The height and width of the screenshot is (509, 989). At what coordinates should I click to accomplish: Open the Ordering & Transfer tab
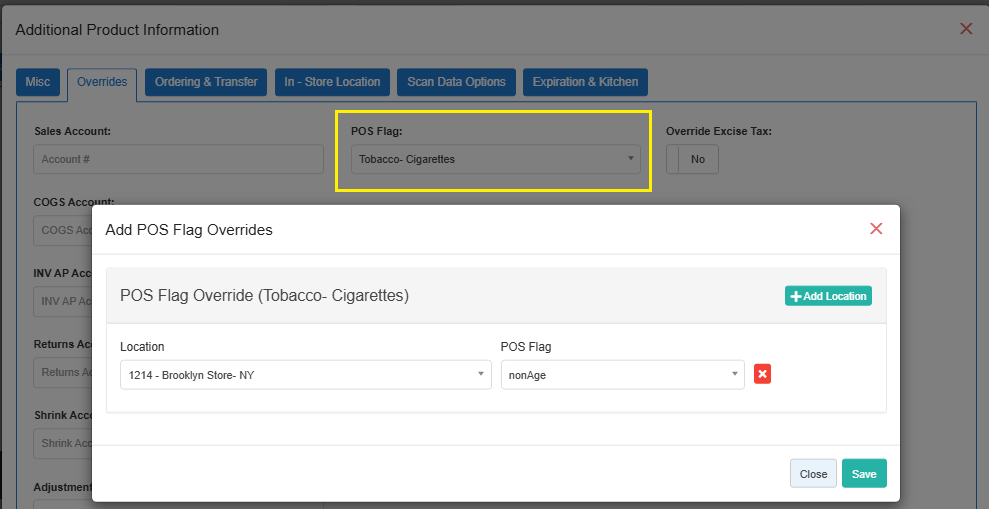pyautogui.click(x=205, y=82)
